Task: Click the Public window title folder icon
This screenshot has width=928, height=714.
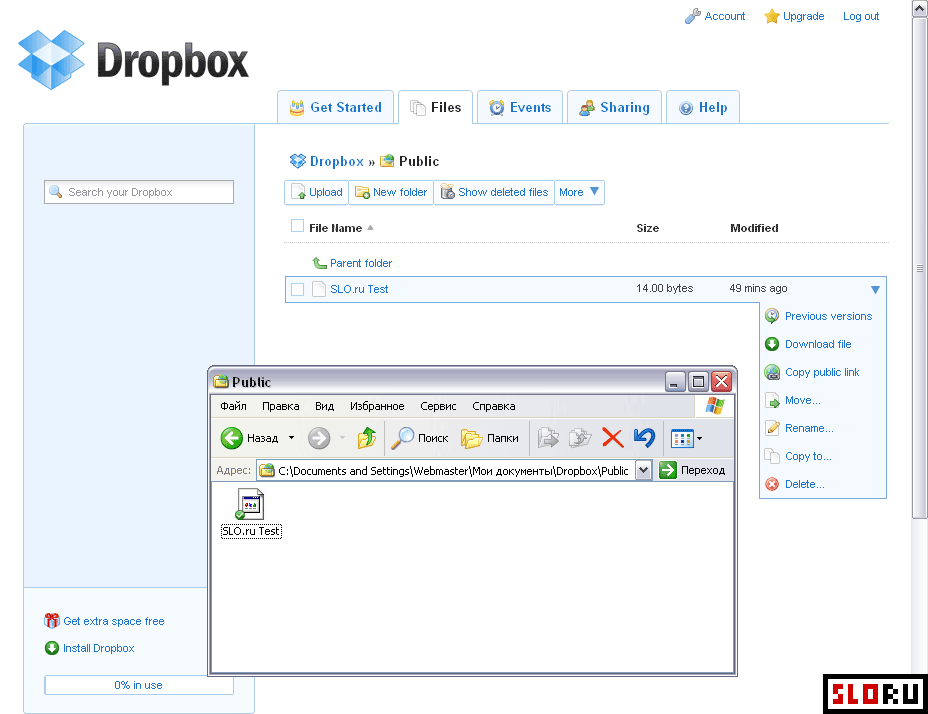Action: [x=221, y=382]
